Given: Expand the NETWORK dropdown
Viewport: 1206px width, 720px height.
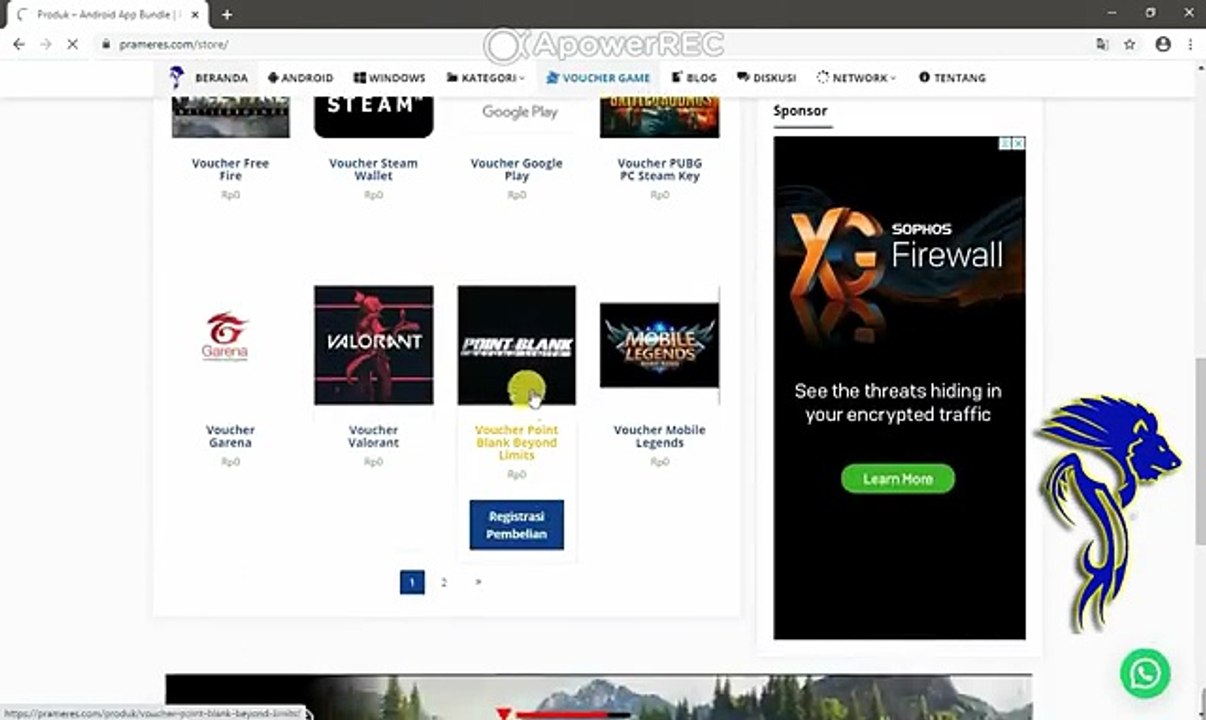Looking at the screenshot, I should click(857, 77).
